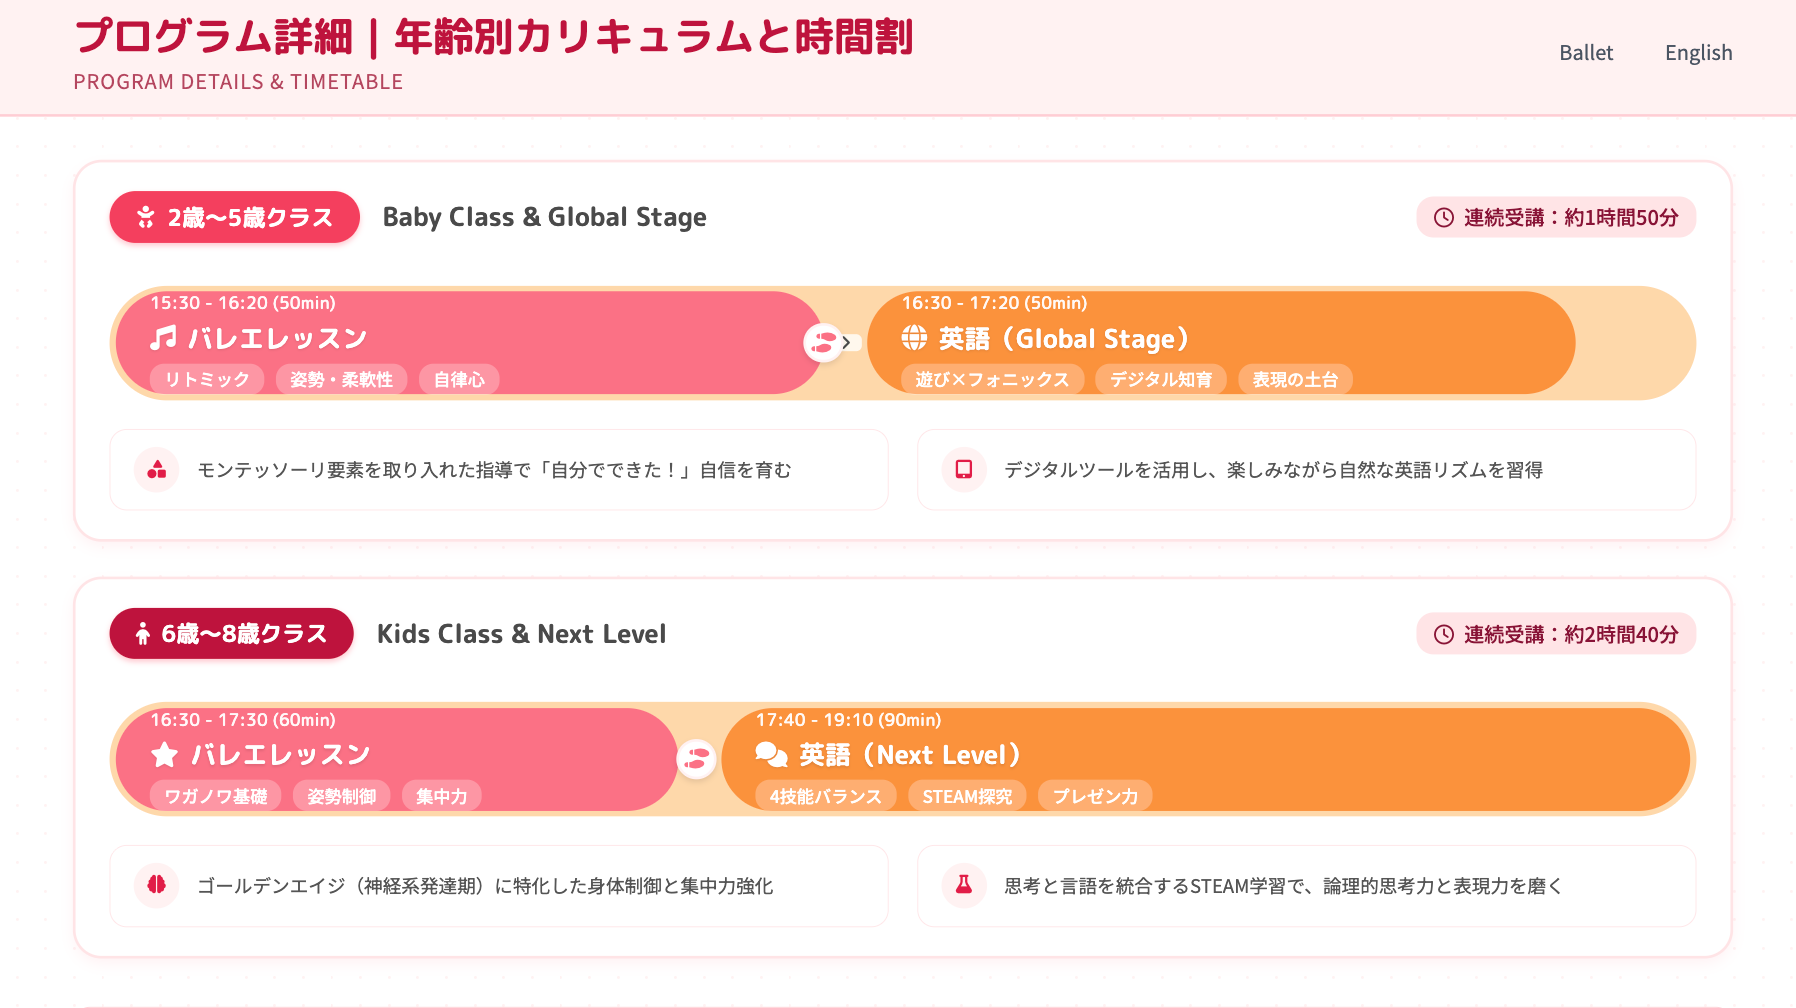Click the chevron arrow between Baby Class lessons
The image size is (1796, 1008).
pyautogui.click(x=846, y=343)
